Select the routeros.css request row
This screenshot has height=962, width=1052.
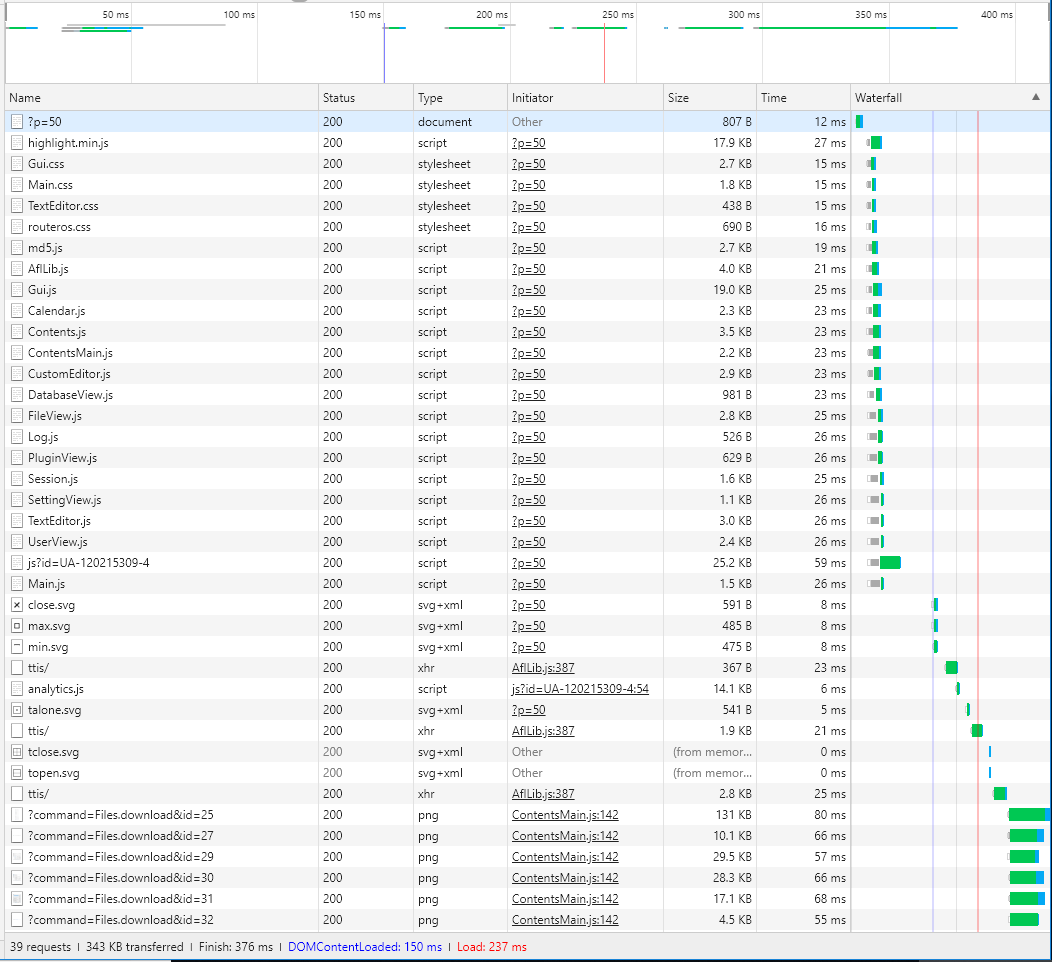click(x=59, y=227)
